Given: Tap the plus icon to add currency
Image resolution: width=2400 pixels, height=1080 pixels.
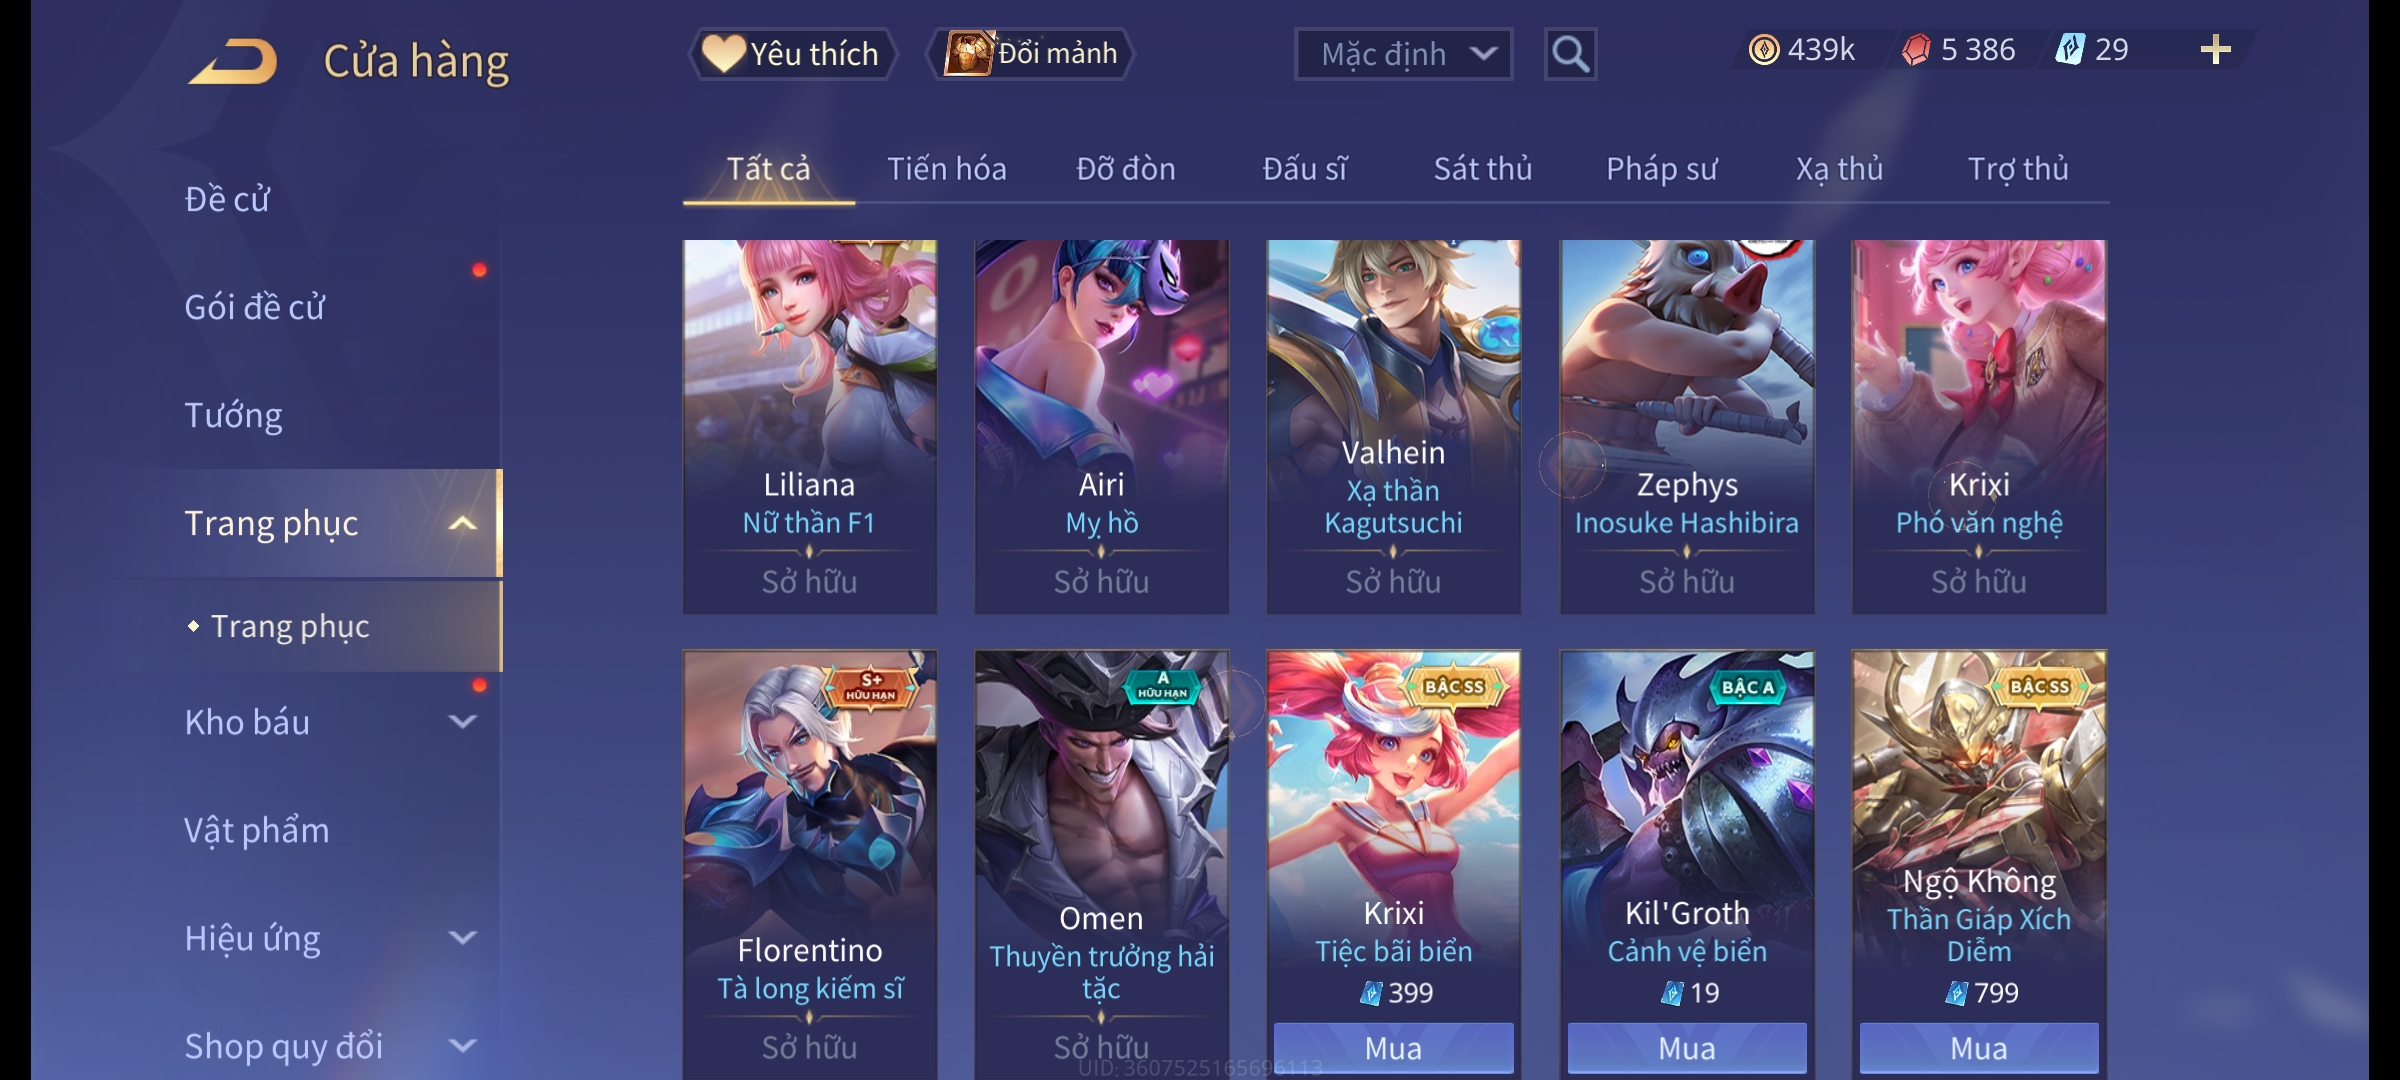Looking at the screenshot, I should tap(2215, 50).
